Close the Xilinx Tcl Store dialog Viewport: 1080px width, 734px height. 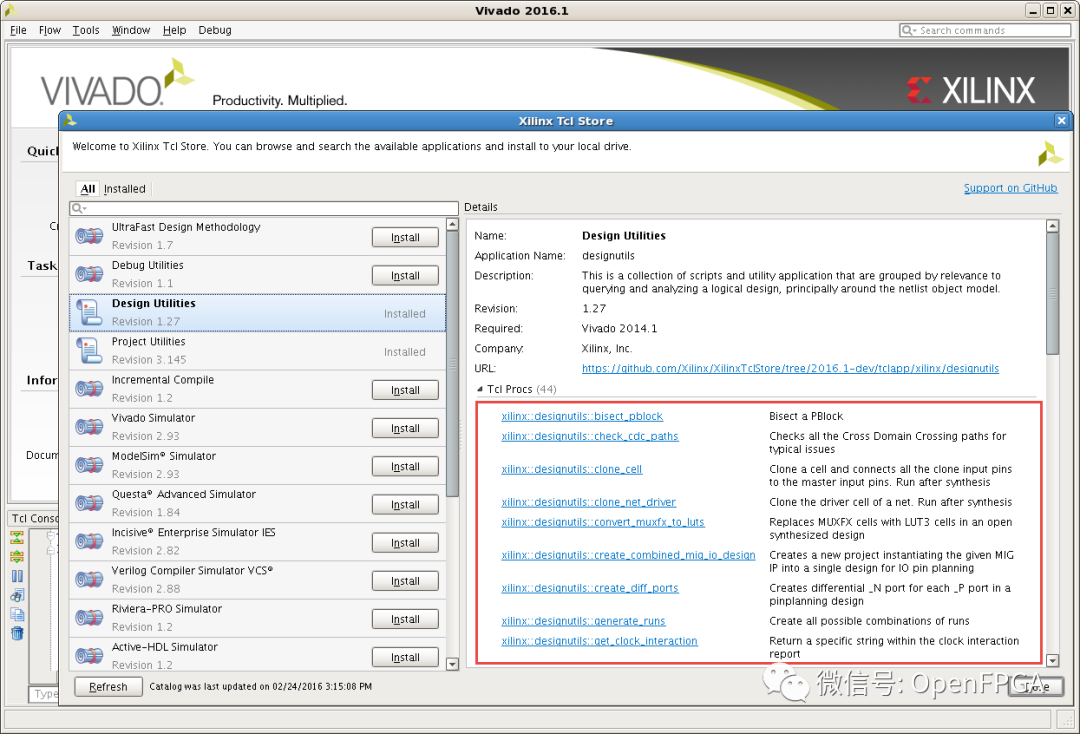click(1061, 120)
